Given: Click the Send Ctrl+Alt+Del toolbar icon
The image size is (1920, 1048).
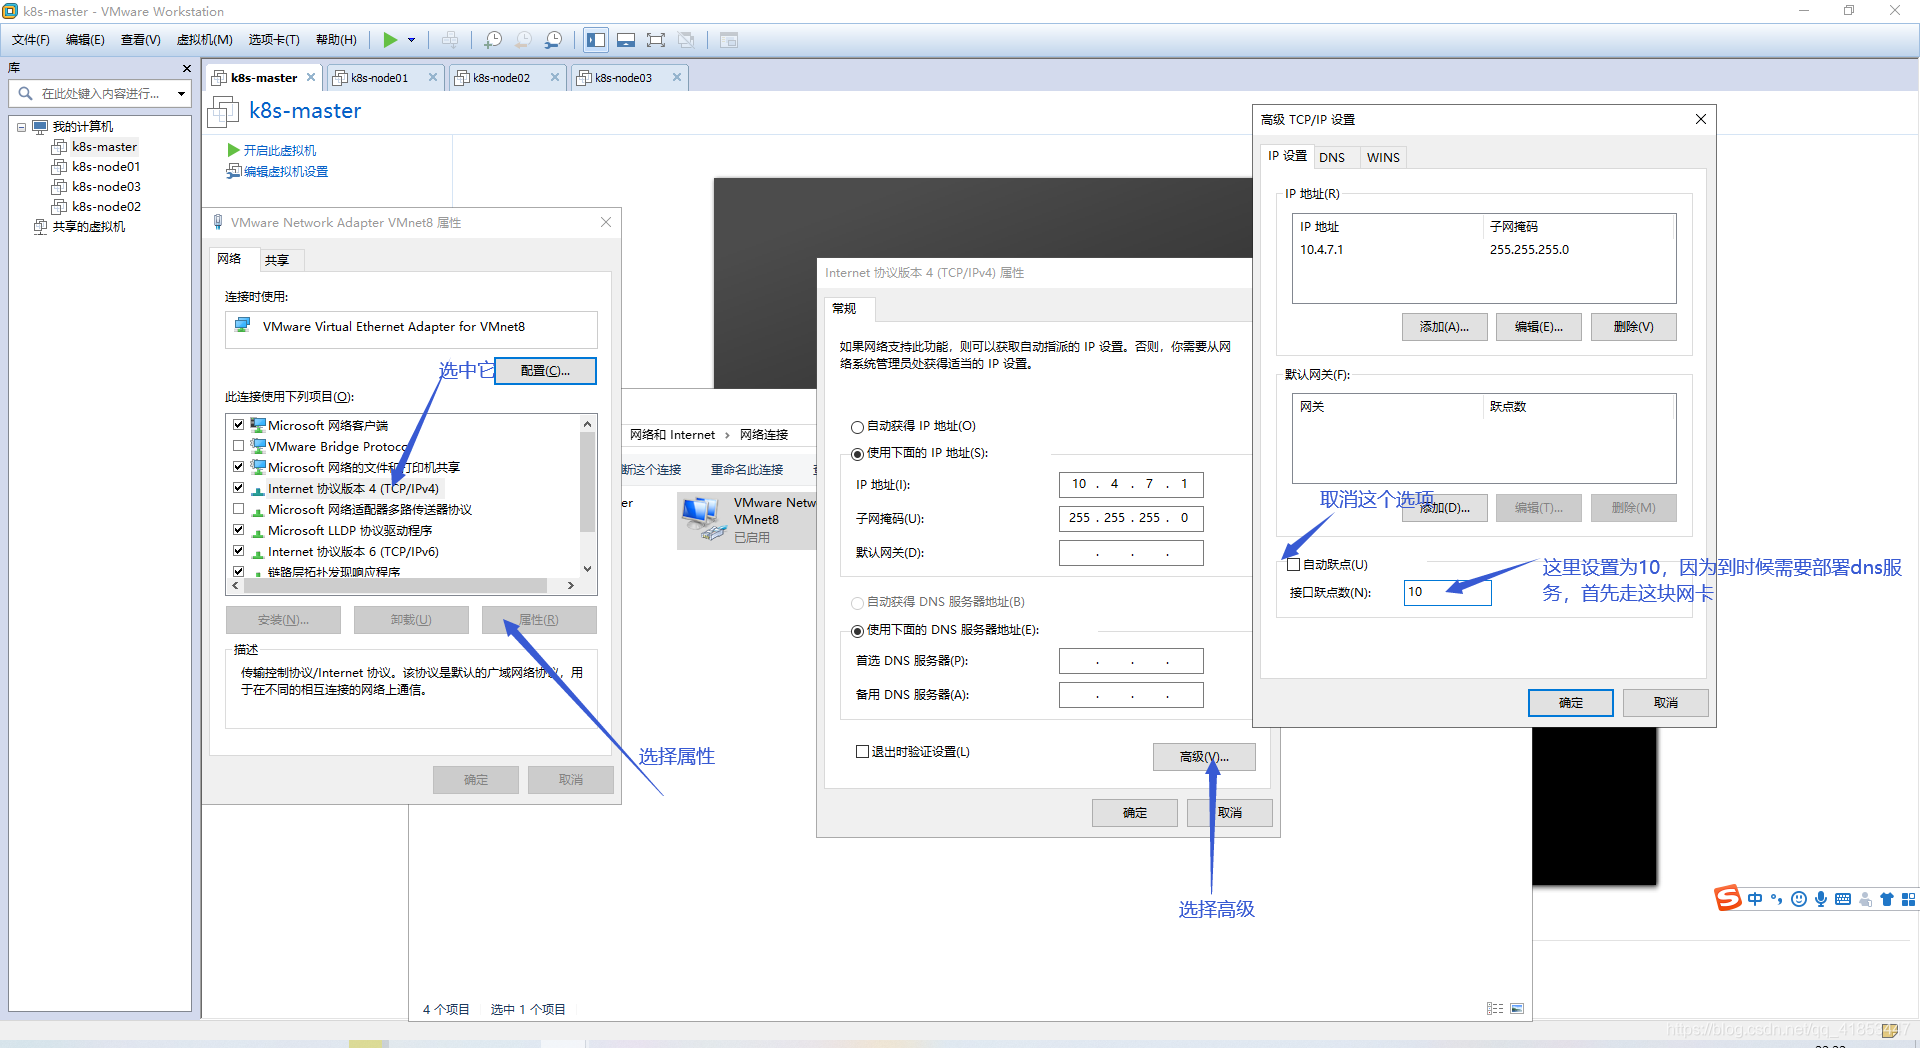Looking at the screenshot, I should coord(450,40).
